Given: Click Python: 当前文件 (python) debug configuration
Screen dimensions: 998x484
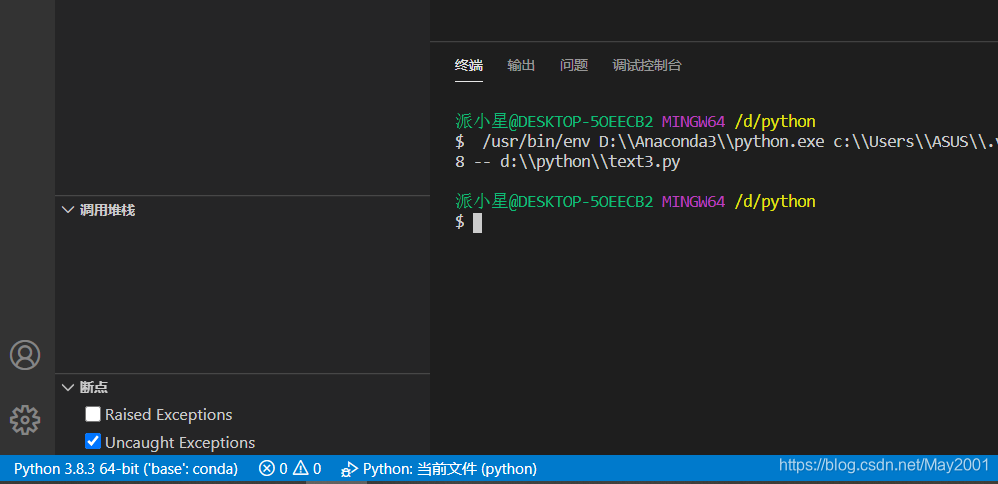Looking at the screenshot, I should click(450, 469).
